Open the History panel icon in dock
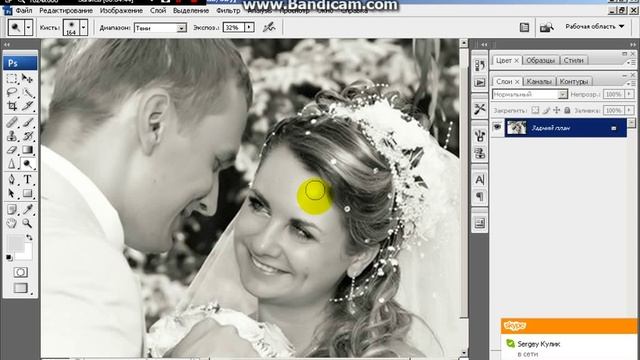 tap(480, 65)
